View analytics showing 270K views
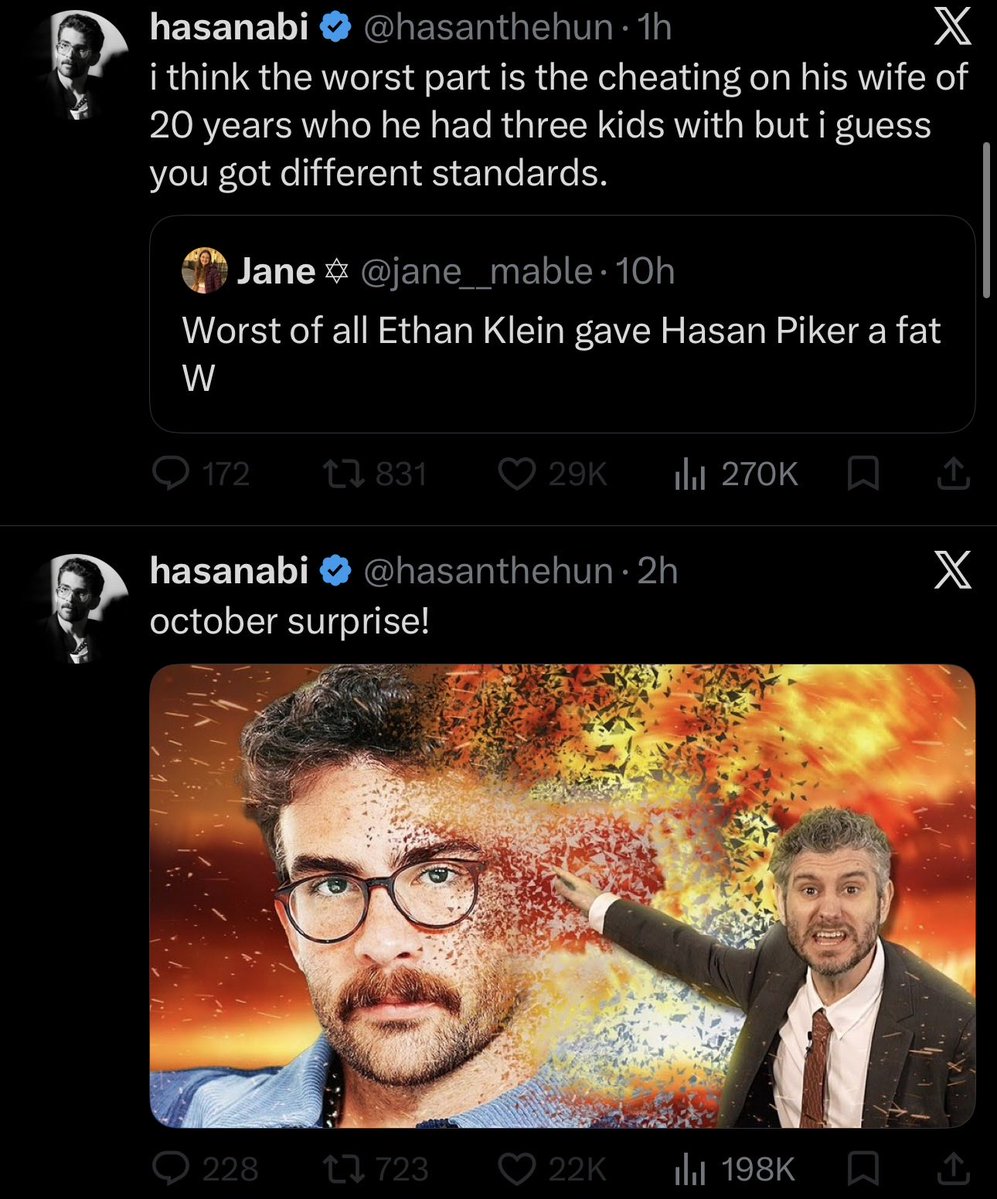 (736, 474)
